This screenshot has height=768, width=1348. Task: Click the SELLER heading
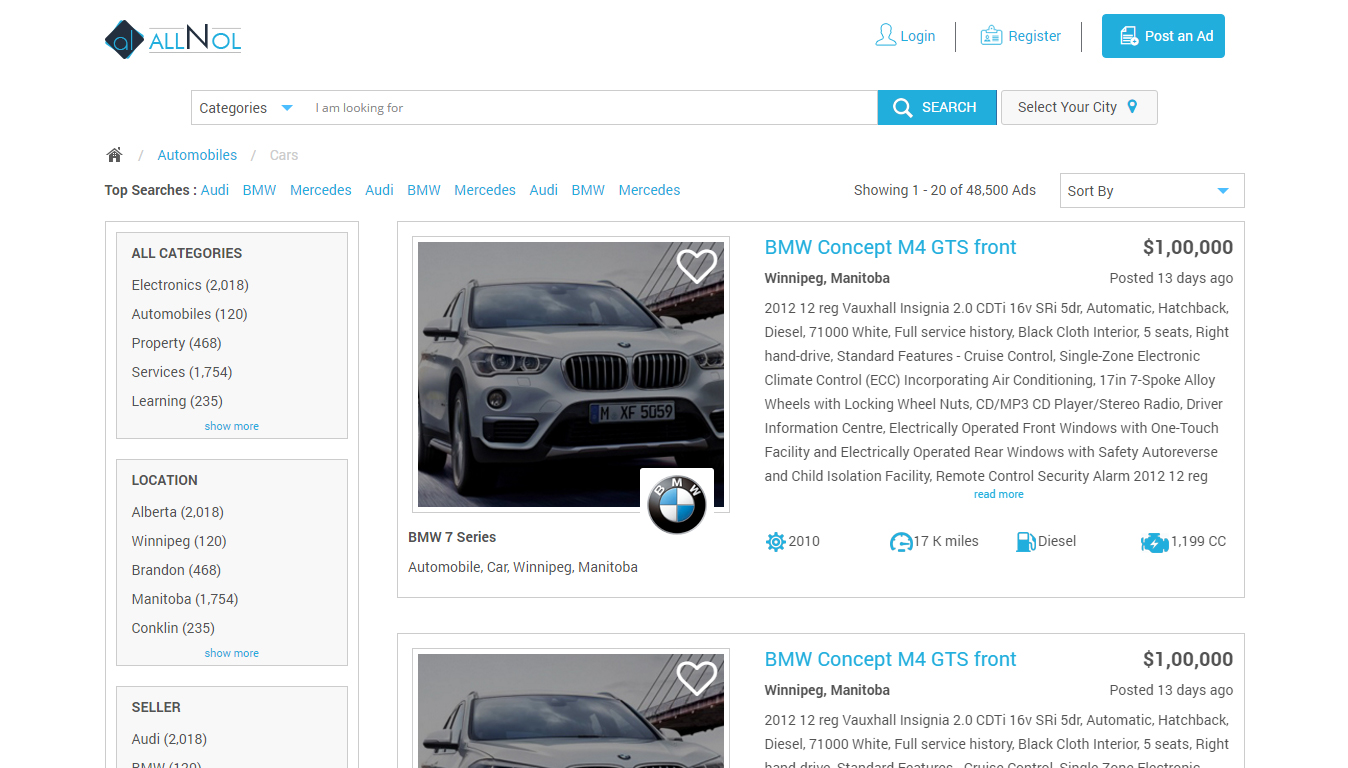point(156,707)
